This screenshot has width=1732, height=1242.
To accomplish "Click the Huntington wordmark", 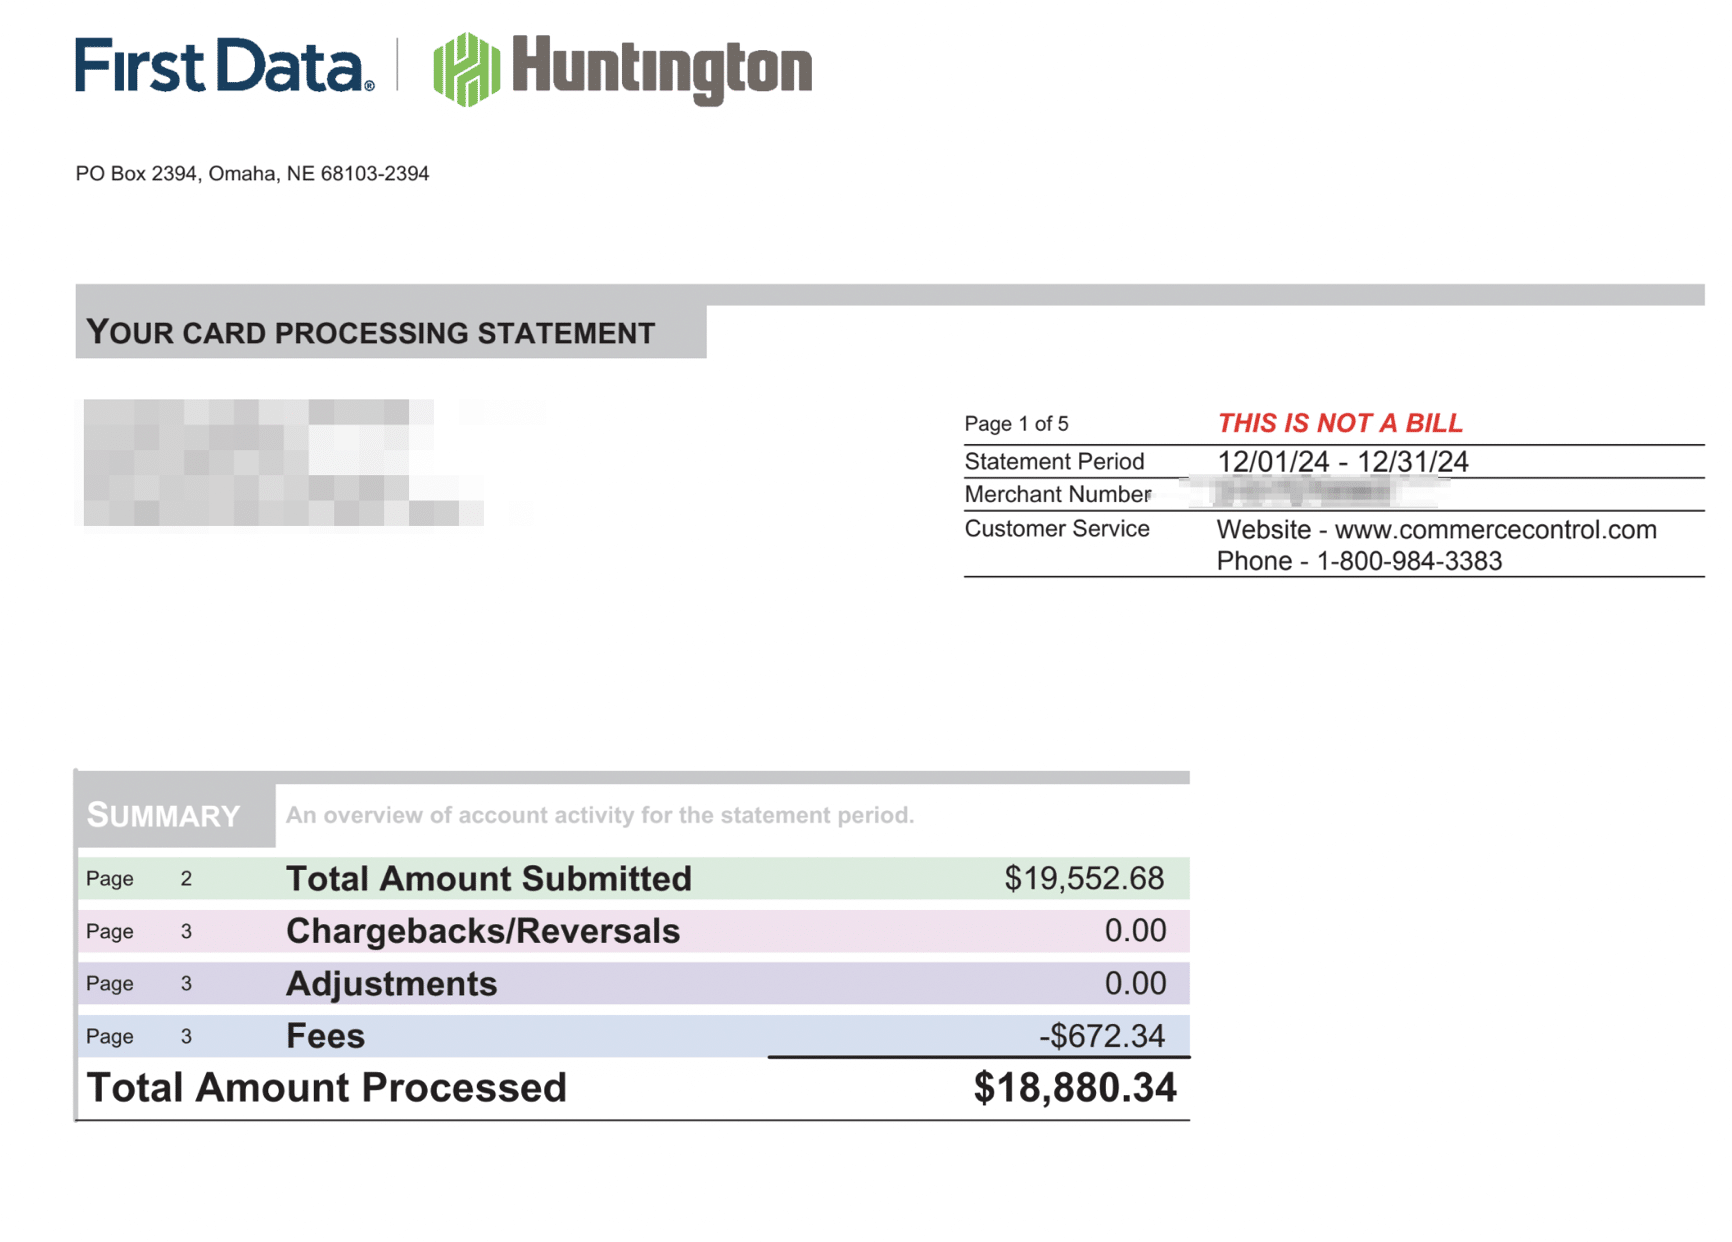I will point(660,68).
